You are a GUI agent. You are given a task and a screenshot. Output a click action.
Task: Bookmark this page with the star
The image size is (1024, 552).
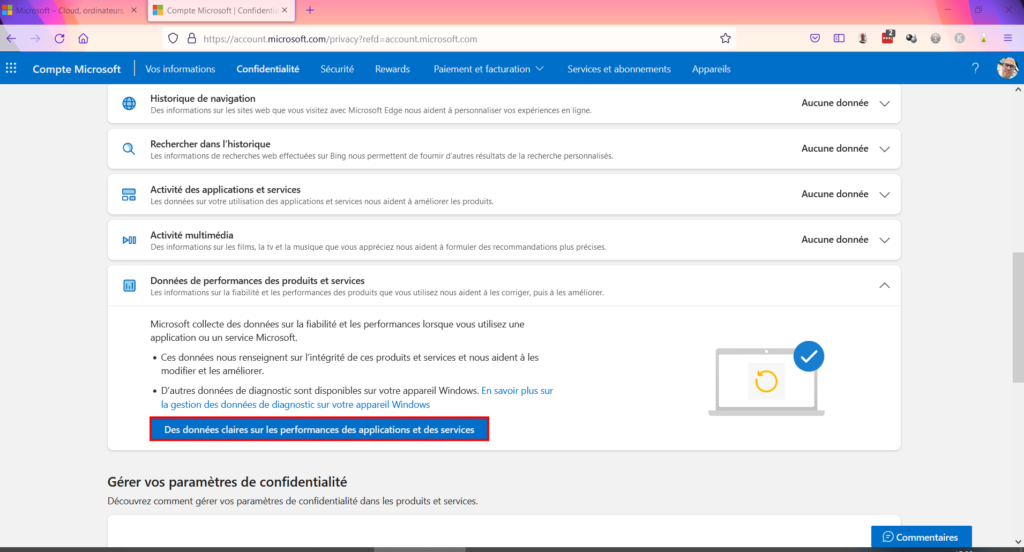[x=725, y=39]
